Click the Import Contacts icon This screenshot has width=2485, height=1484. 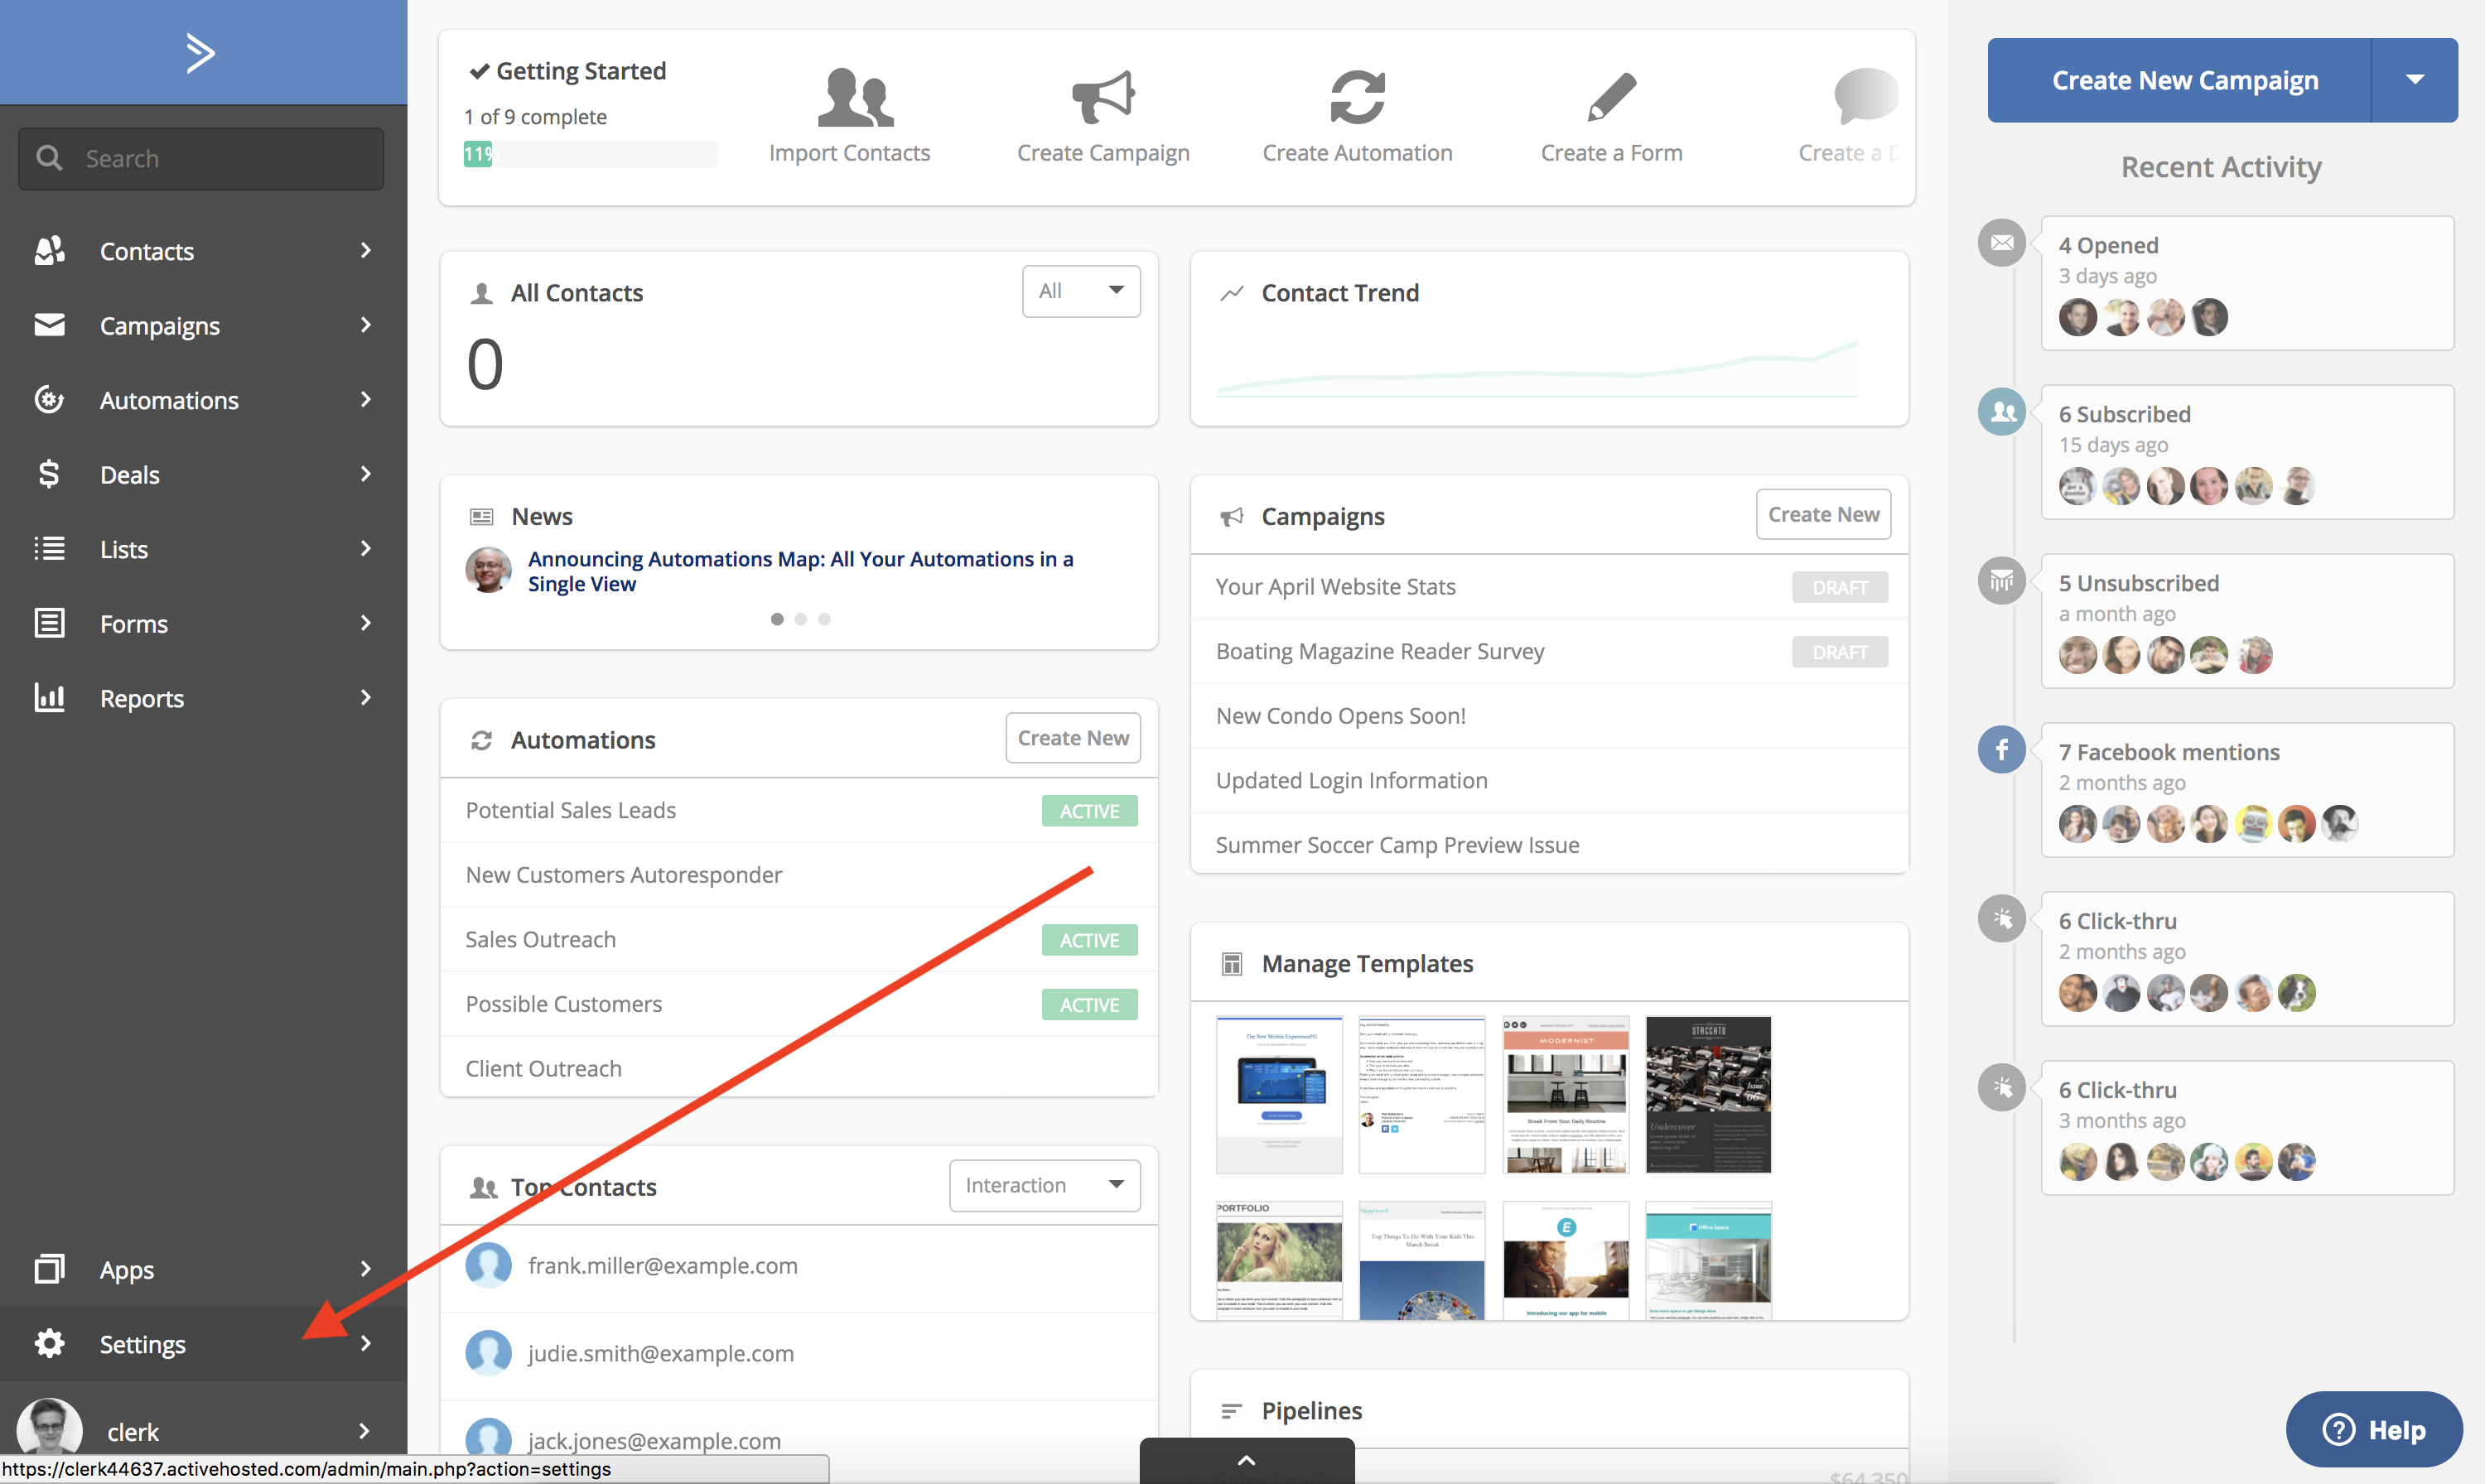tap(854, 98)
